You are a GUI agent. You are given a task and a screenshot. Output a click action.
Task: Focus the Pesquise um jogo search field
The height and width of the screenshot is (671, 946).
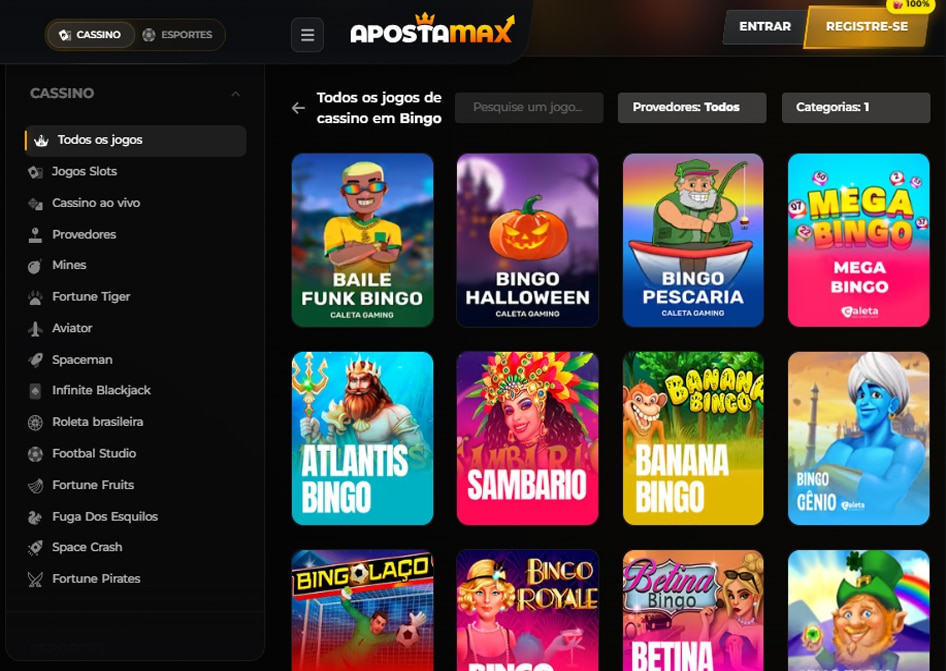529,107
